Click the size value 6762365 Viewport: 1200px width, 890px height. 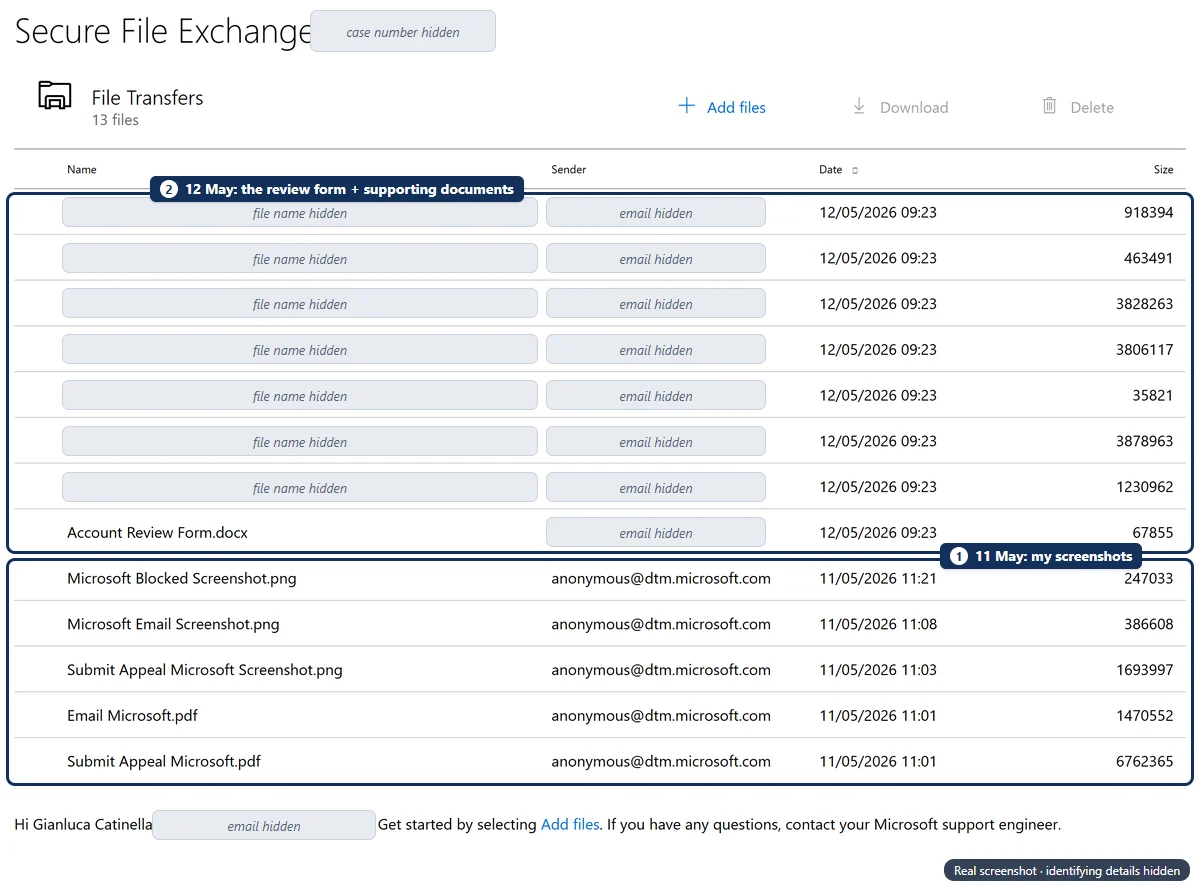pyautogui.click(x=1144, y=762)
